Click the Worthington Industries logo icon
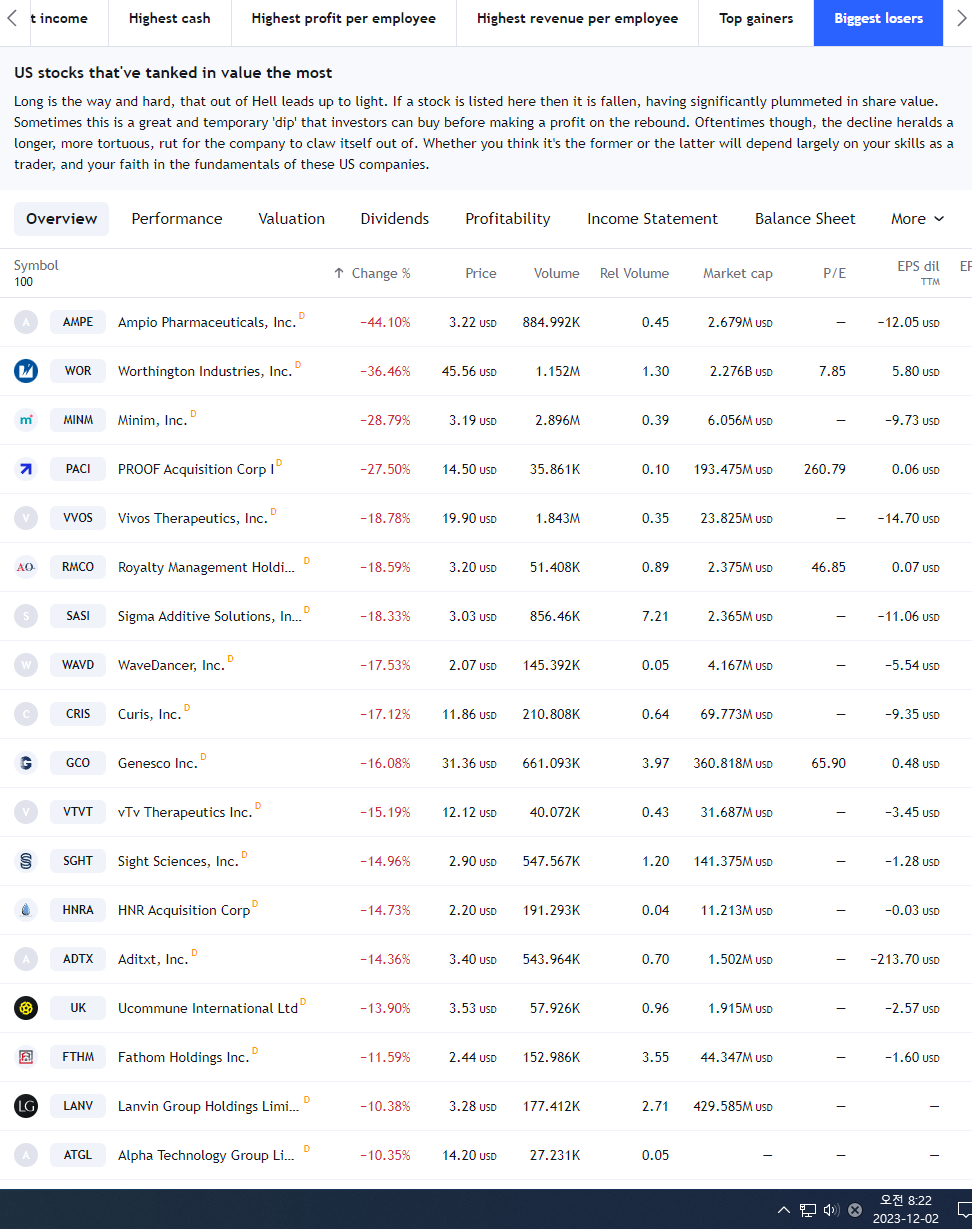Image resolution: width=972 pixels, height=1229 pixels. tap(26, 371)
